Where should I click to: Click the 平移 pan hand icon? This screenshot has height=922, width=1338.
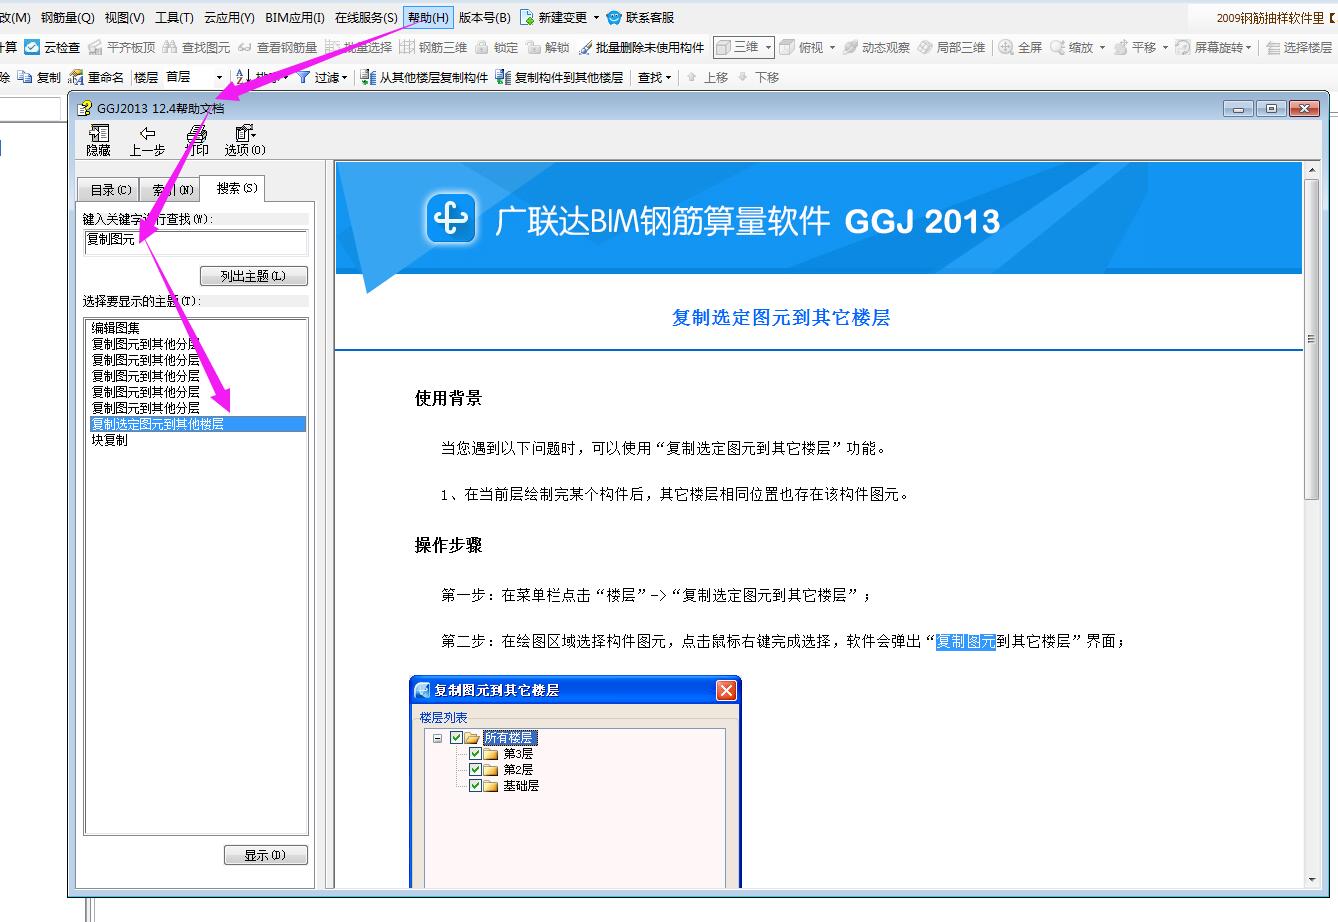(x=1121, y=47)
